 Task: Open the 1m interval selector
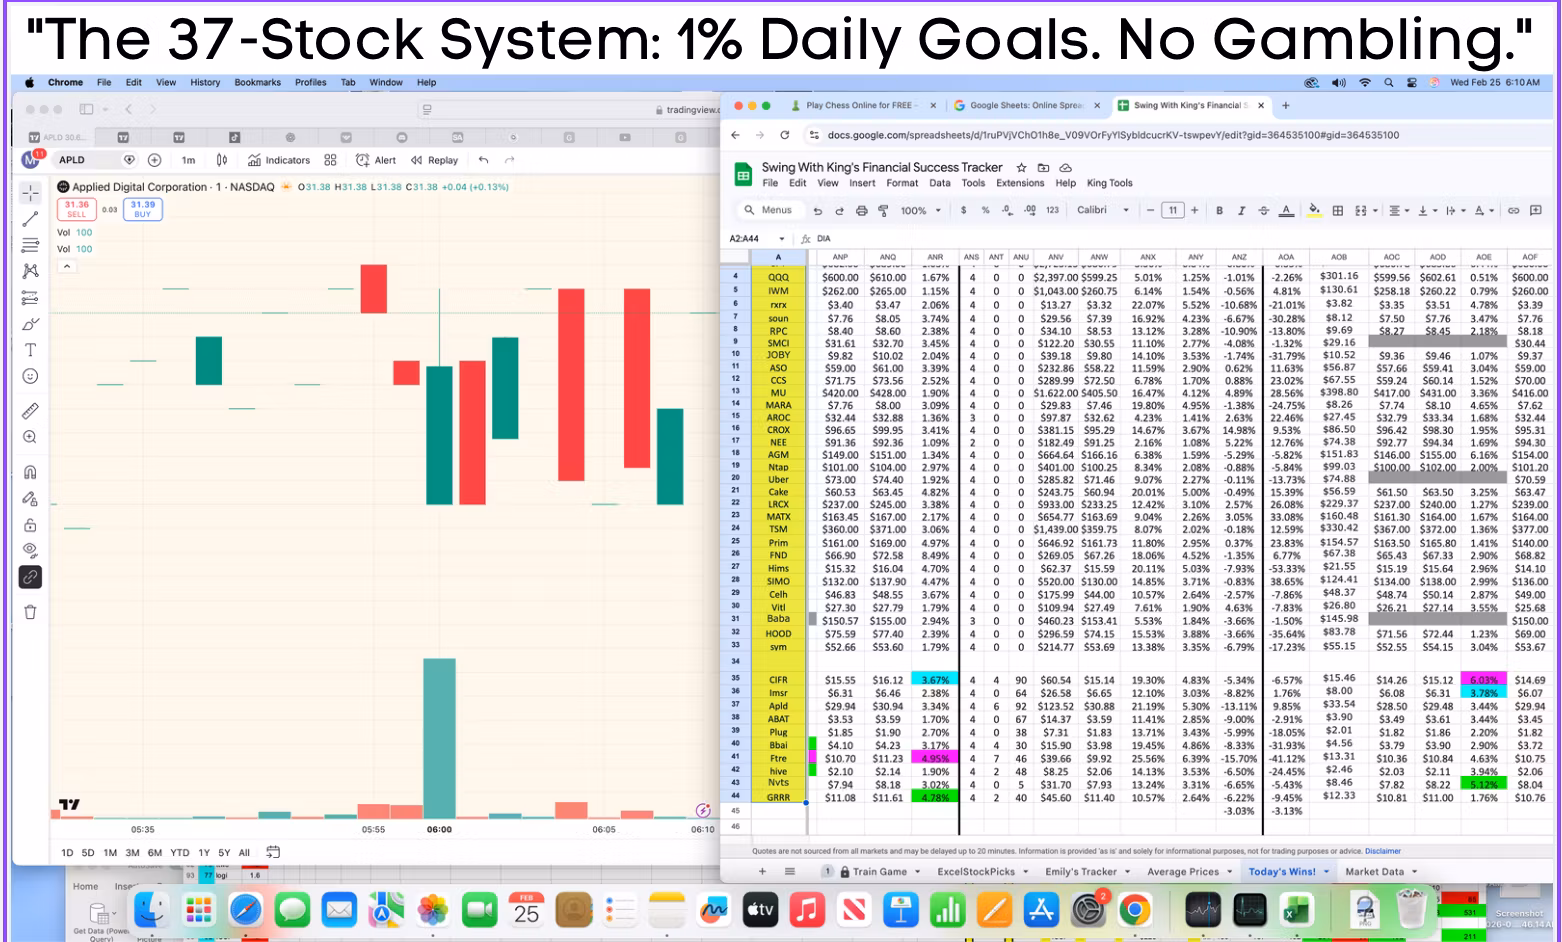pyautogui.click(x=188, y=160)
